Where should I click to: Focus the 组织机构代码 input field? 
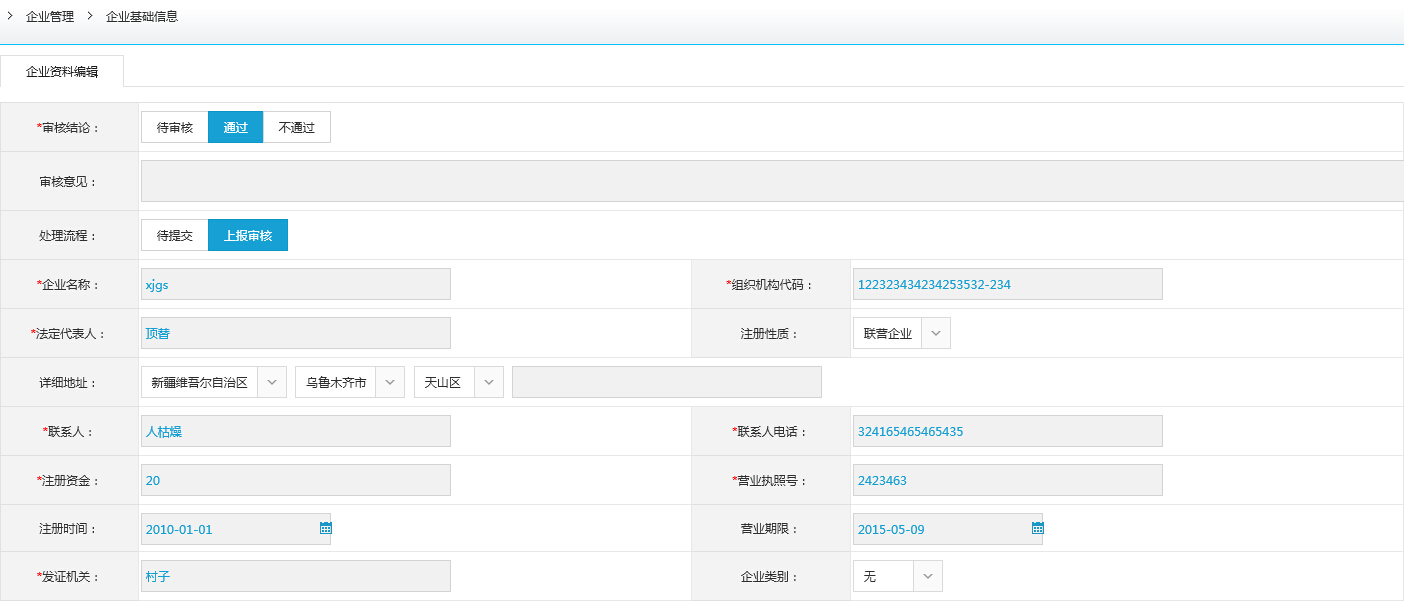1007,285
